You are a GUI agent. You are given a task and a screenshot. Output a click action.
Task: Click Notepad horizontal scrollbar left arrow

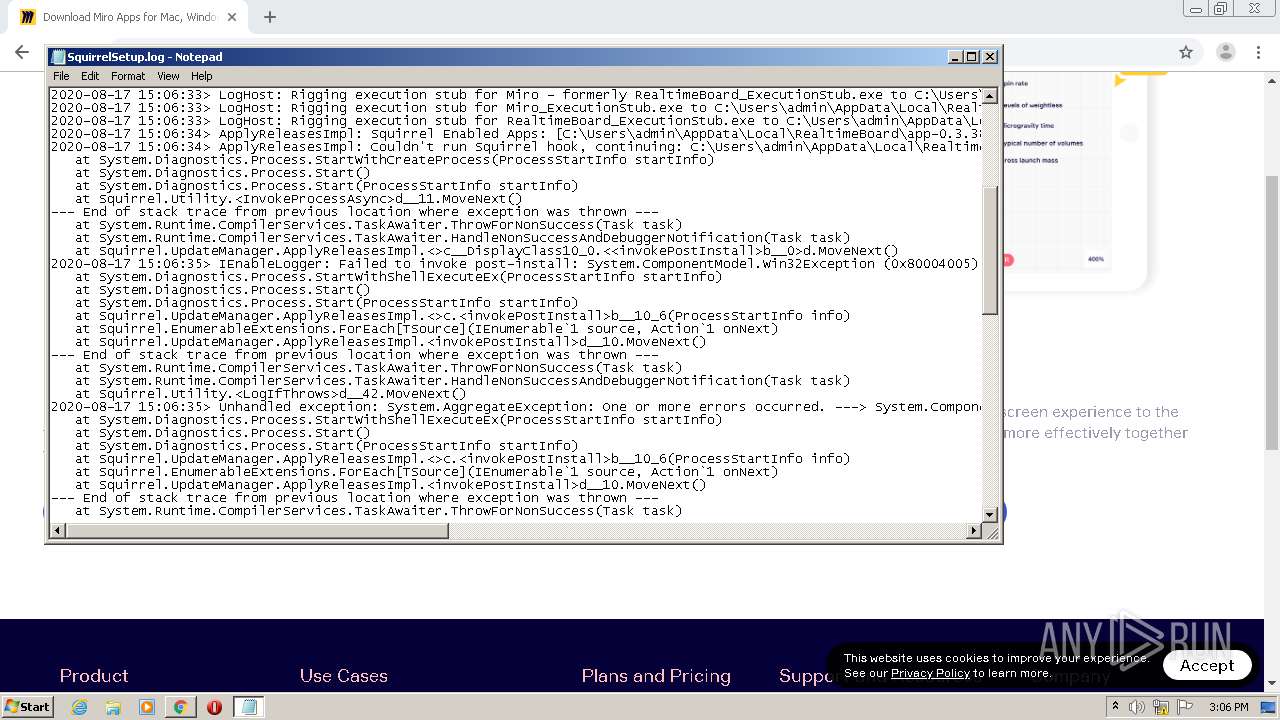click(x=58, y=531)
